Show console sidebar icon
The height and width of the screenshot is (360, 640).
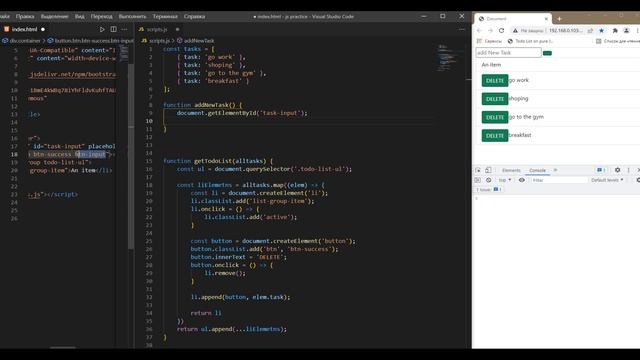click(x=478, y=180)
